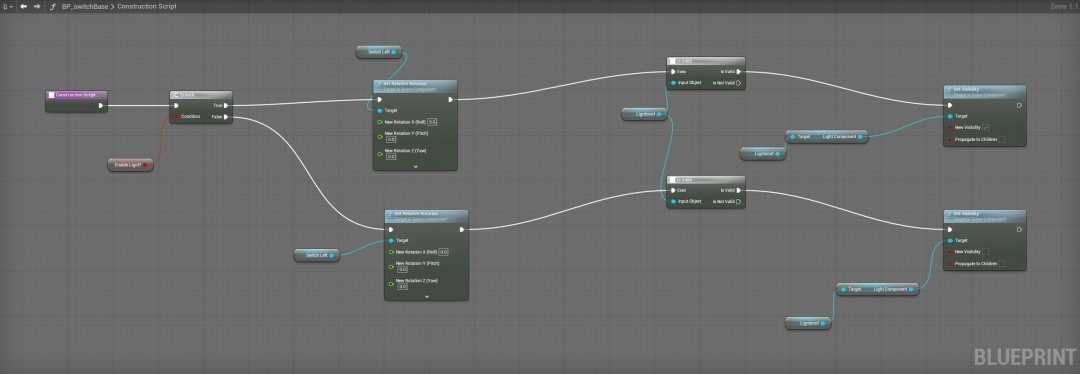Click the Zoom 1:1 indicator text

point(1063,6)
